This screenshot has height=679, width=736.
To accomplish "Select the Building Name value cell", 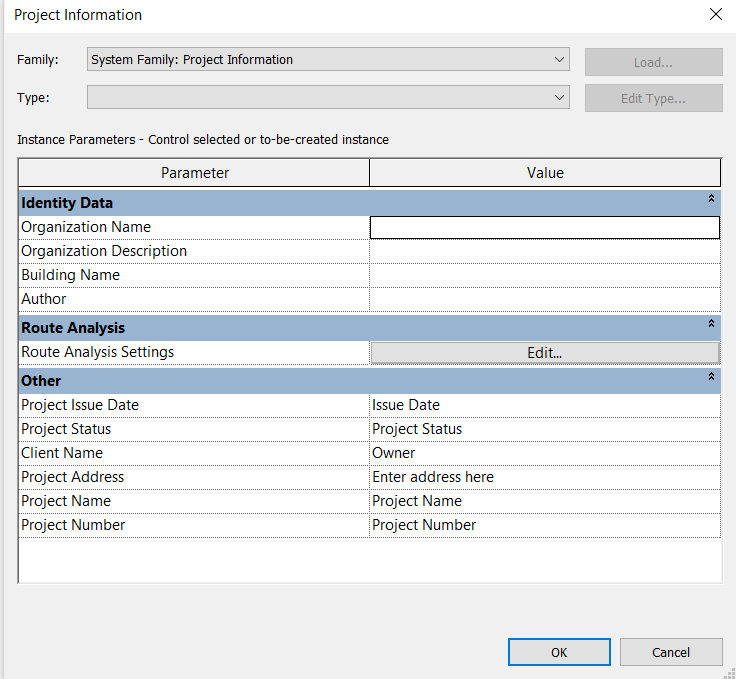I will (x=545, y=275).
